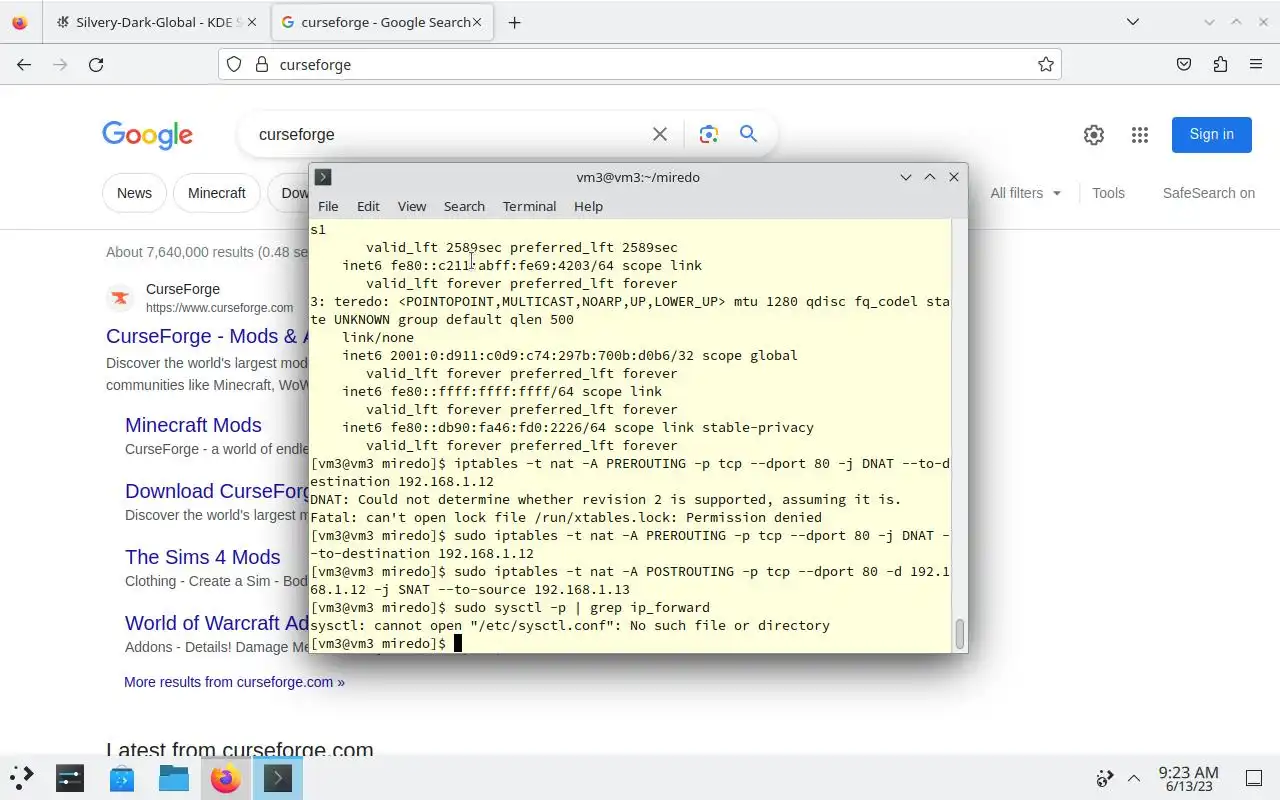Open the KDE application launcher
The image size is (1280, 800).
click(20, 777)
